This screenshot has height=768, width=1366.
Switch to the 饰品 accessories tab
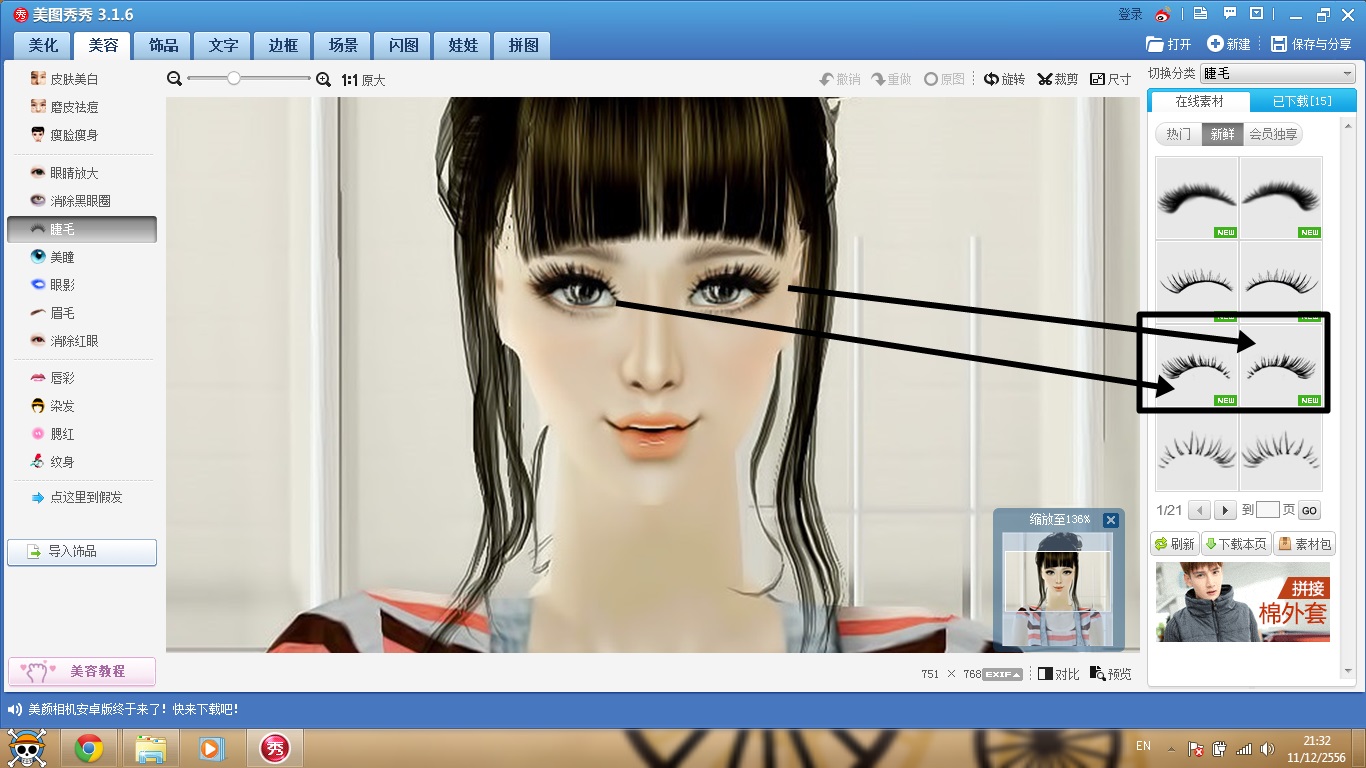(163, 45)
